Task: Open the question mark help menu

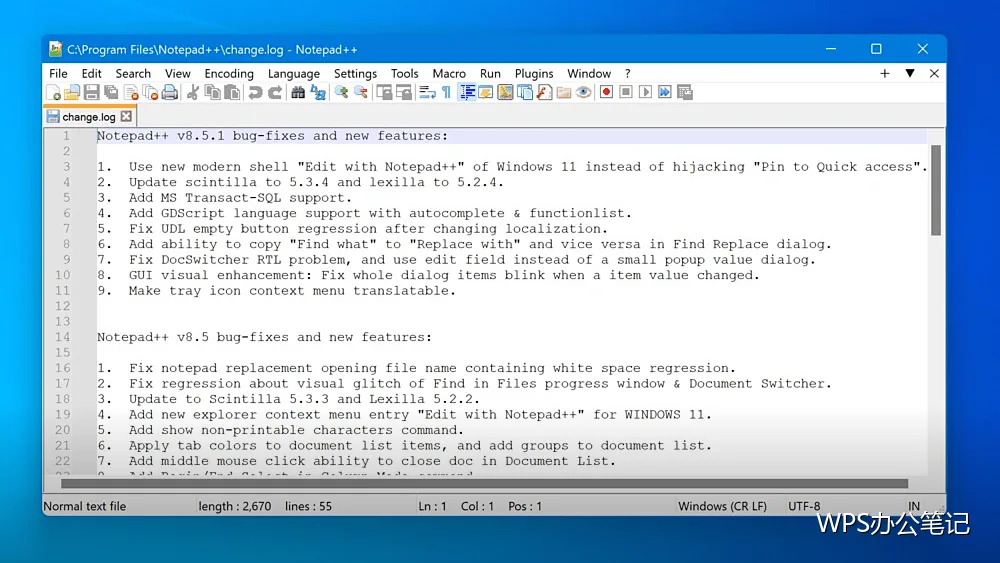Action: click(628, 73)
